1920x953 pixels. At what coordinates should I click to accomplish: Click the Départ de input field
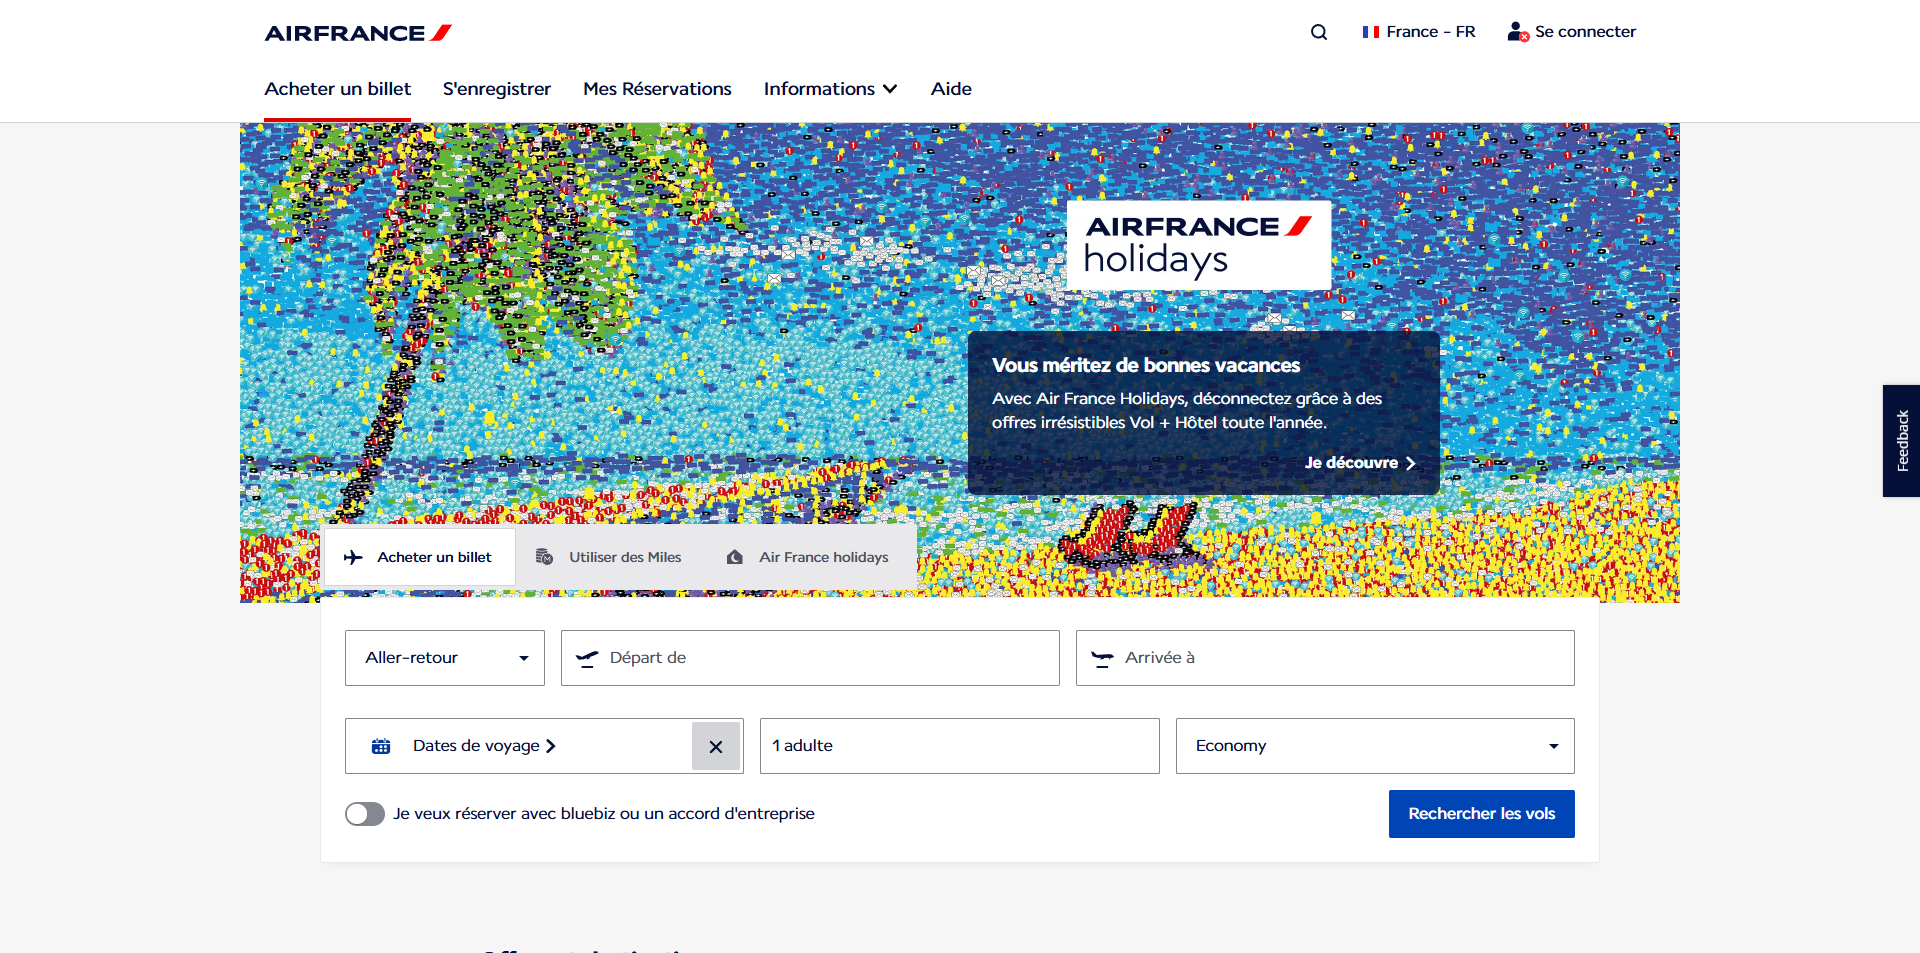(810, 658)
